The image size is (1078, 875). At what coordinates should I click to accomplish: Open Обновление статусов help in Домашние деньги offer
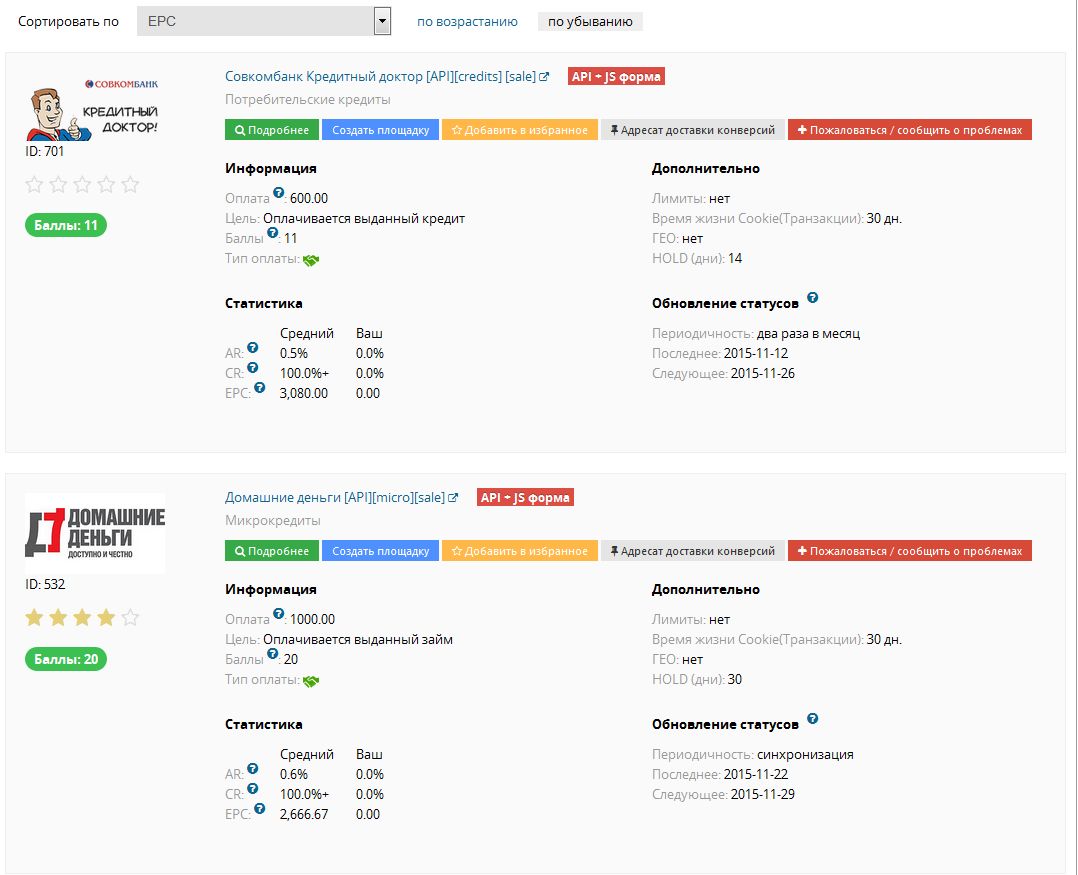[813, 718]
